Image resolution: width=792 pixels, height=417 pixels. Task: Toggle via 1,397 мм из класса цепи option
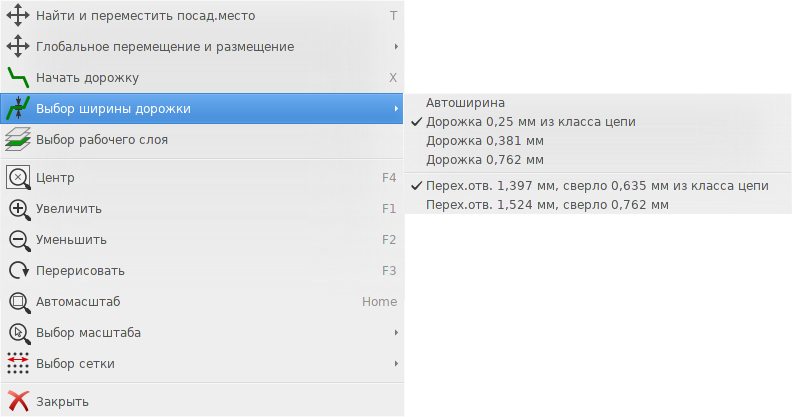[x=598, y=186]
